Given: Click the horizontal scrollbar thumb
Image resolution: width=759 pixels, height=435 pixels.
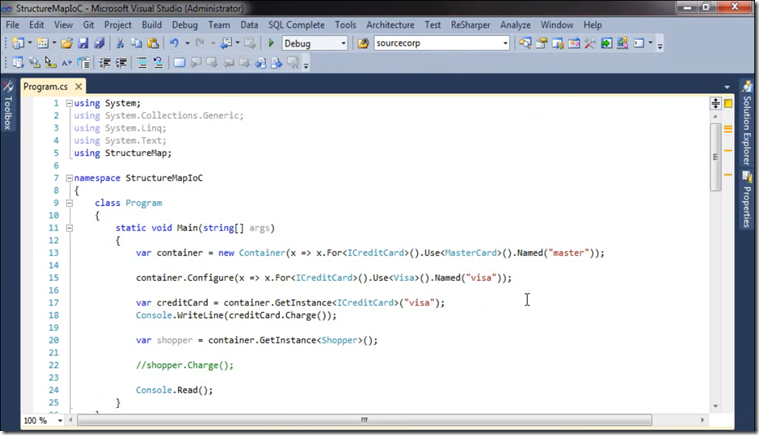Looking at the screenshot, I should [x=364, y=420].
